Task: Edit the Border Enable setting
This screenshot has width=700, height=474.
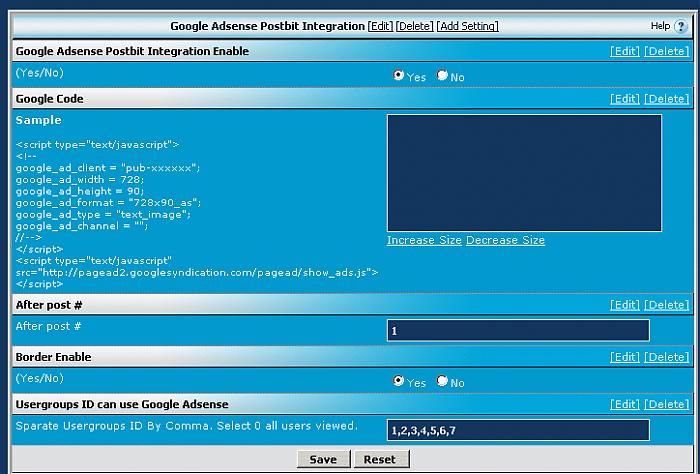Action: pyautogui.click(x=625, y=357)
